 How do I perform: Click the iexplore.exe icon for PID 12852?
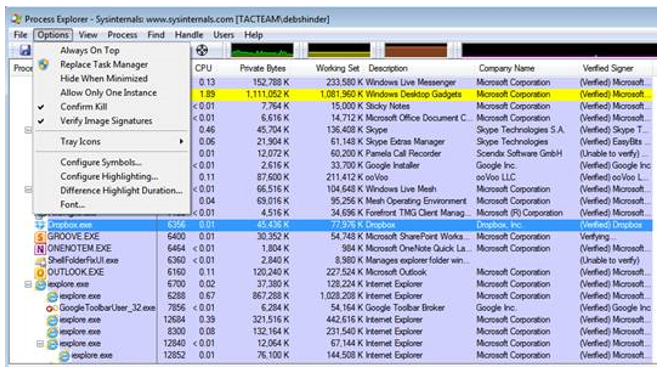pyautogui.click(x=64, y=355)
